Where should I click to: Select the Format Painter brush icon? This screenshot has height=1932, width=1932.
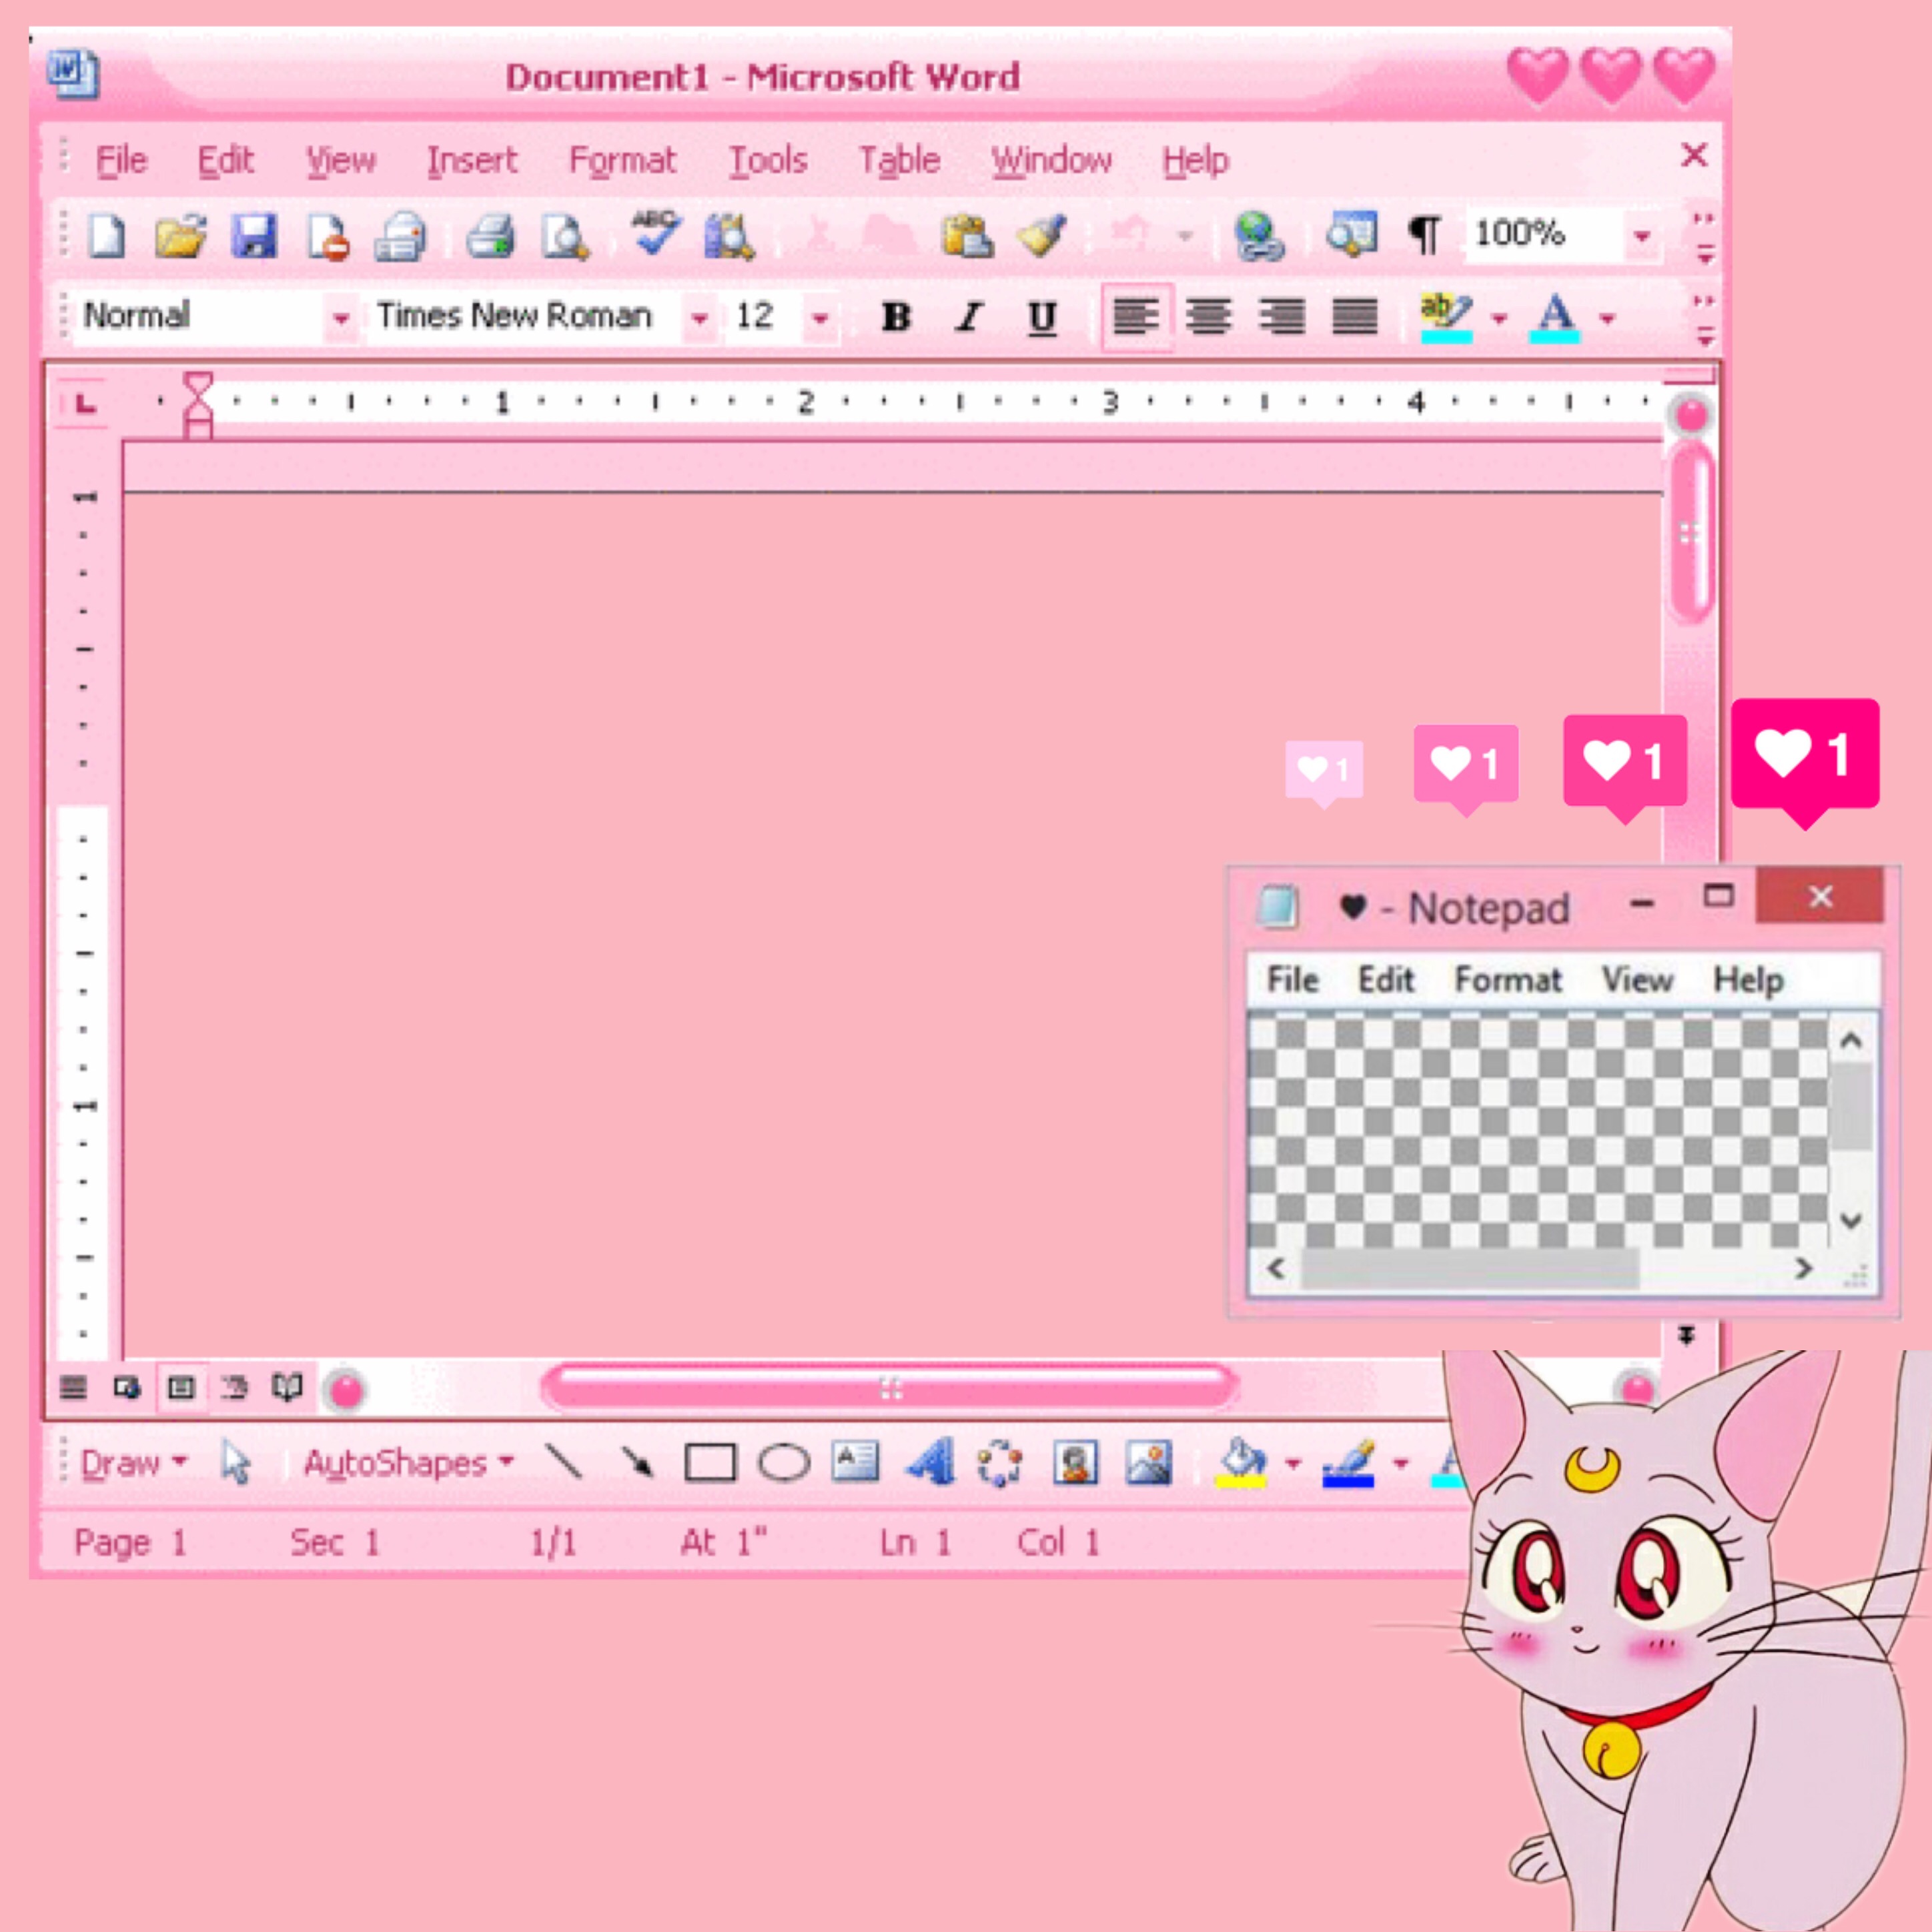(x=1042, y=236)
